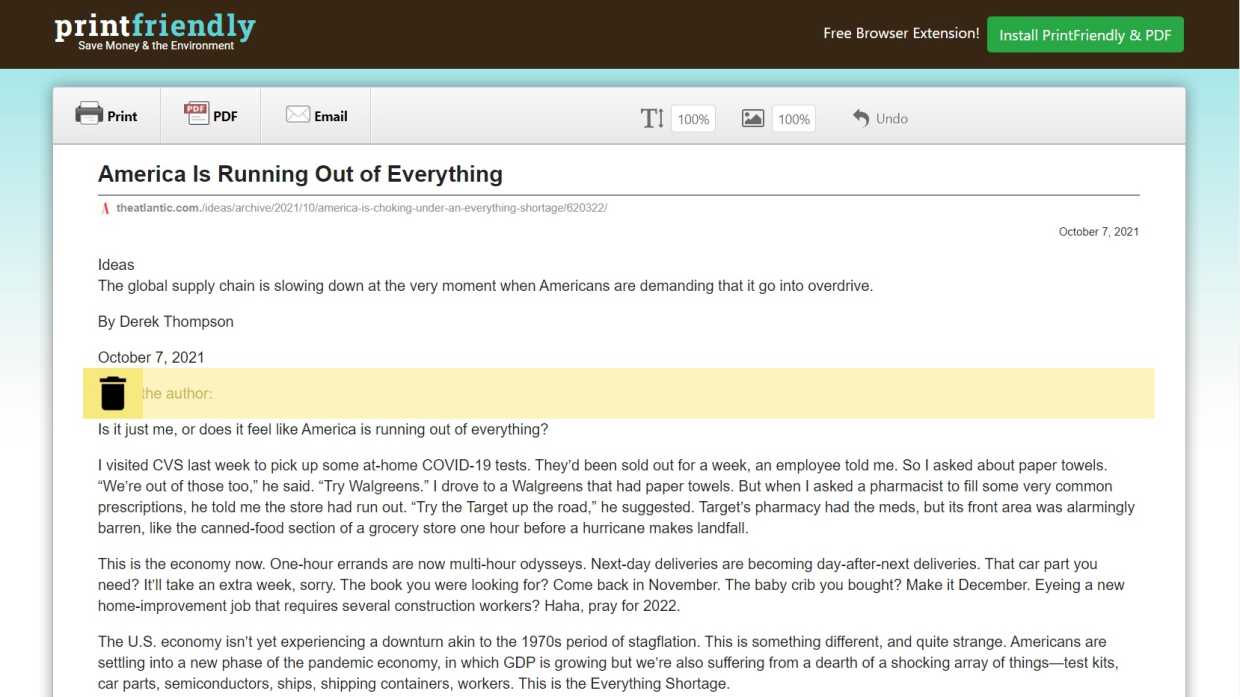Open theatlantic.com source URL link
Image resolution: width=1240 pixels, height=697 pixels.
click(361, 208)
